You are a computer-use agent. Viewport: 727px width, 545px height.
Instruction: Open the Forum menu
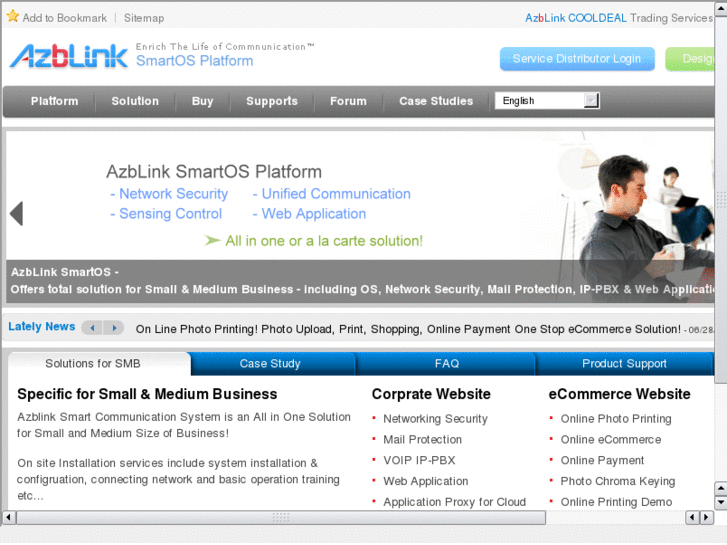click(x=348, y=101)
